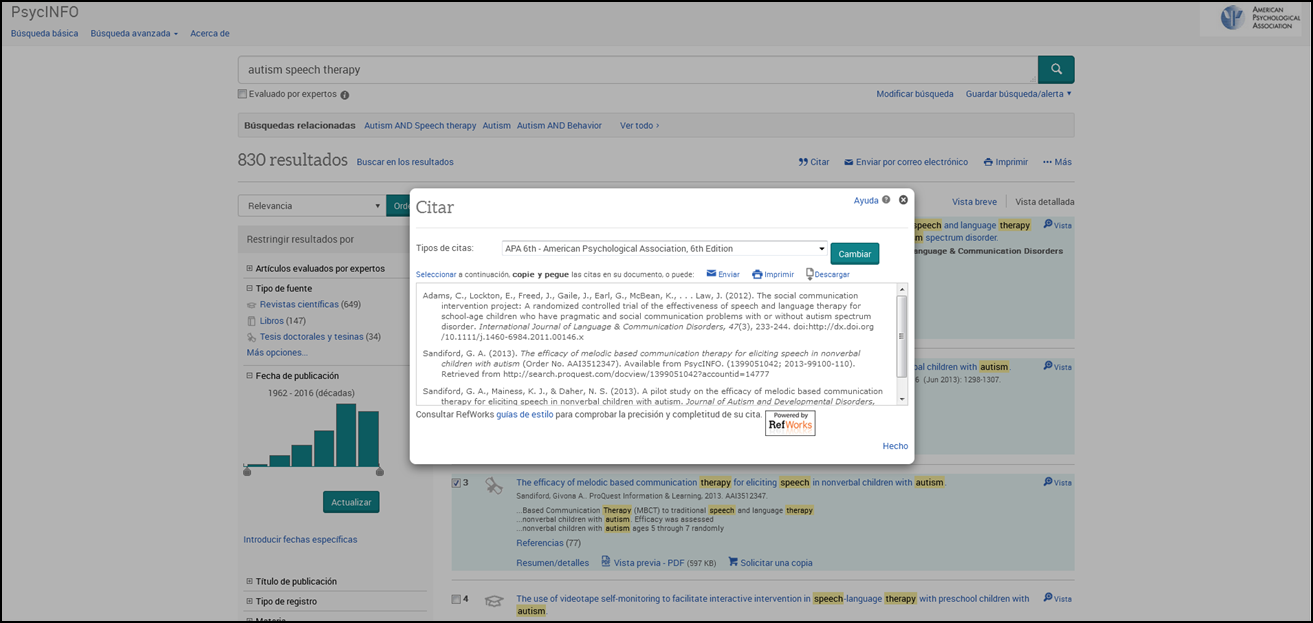Click the right handle of date range slider
1313x623 pixels.
pyautogui.click(x=380, y=471)
